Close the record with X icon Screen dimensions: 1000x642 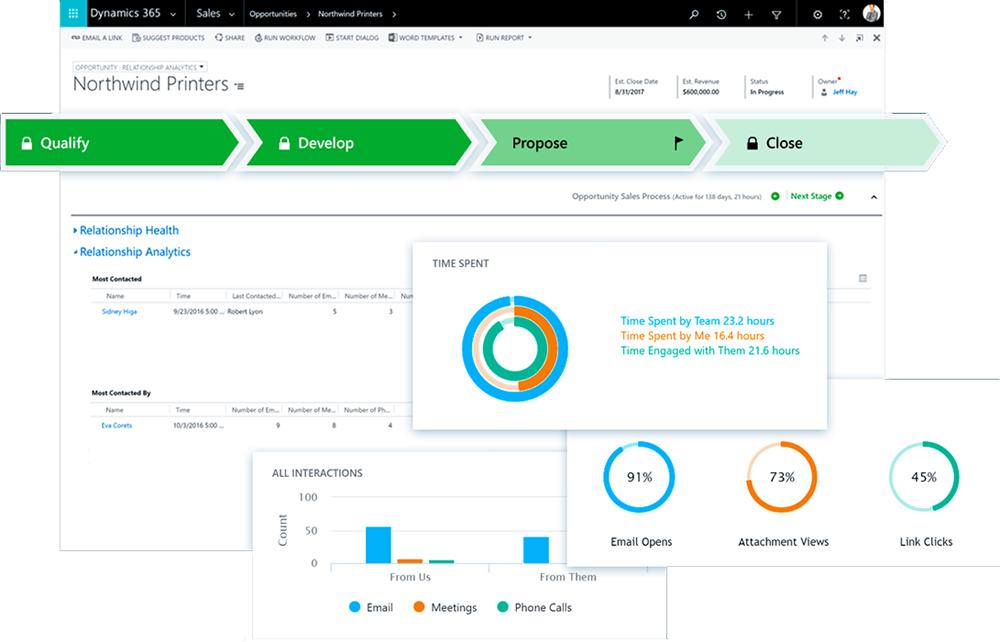pos(877,38)
